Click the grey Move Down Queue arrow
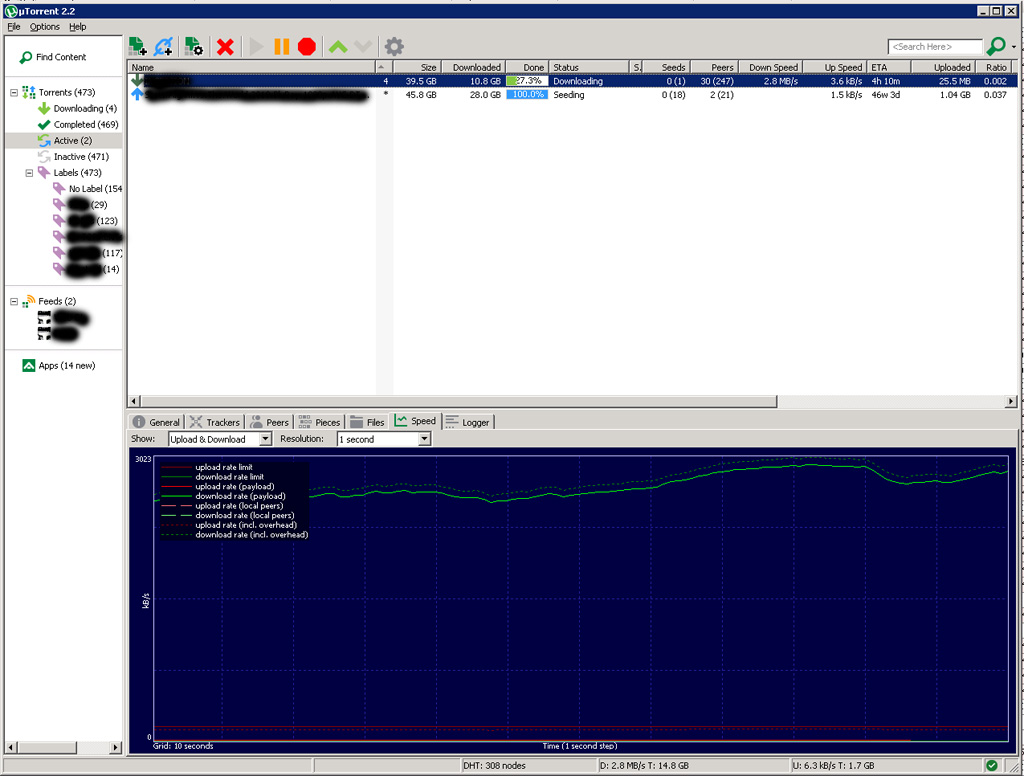The image size is (1024, 776). pyautogui.click(x=363, y=47)
